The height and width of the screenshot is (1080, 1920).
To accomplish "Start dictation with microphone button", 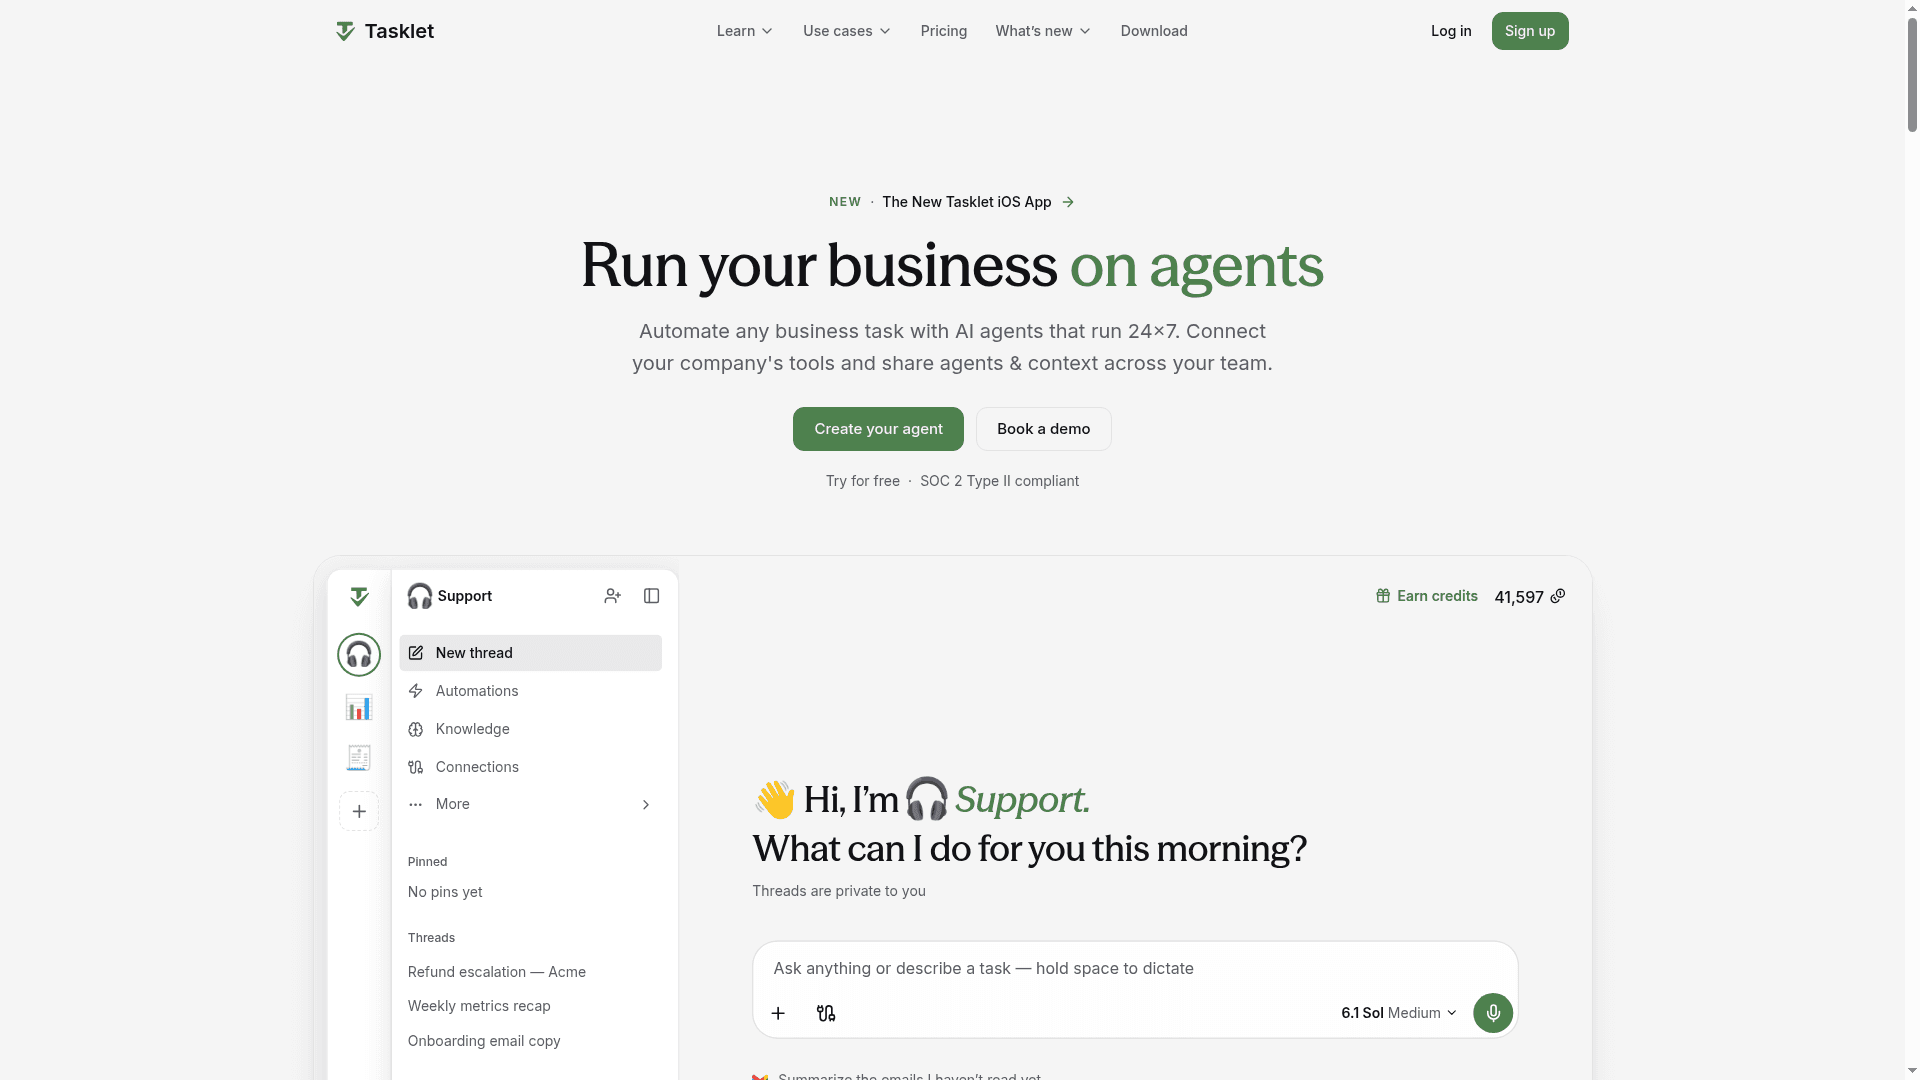I will tap(1493, 1013).
